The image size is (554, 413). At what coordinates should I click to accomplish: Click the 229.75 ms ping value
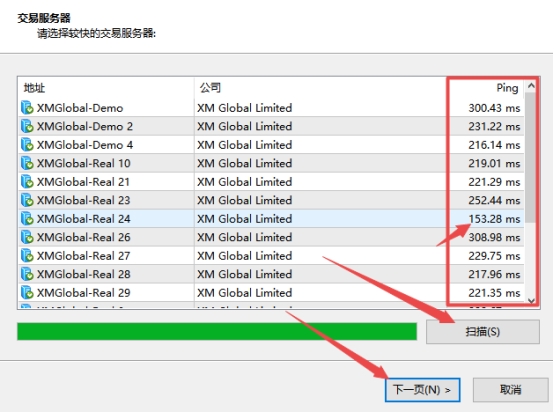click(x=494, y=256)
